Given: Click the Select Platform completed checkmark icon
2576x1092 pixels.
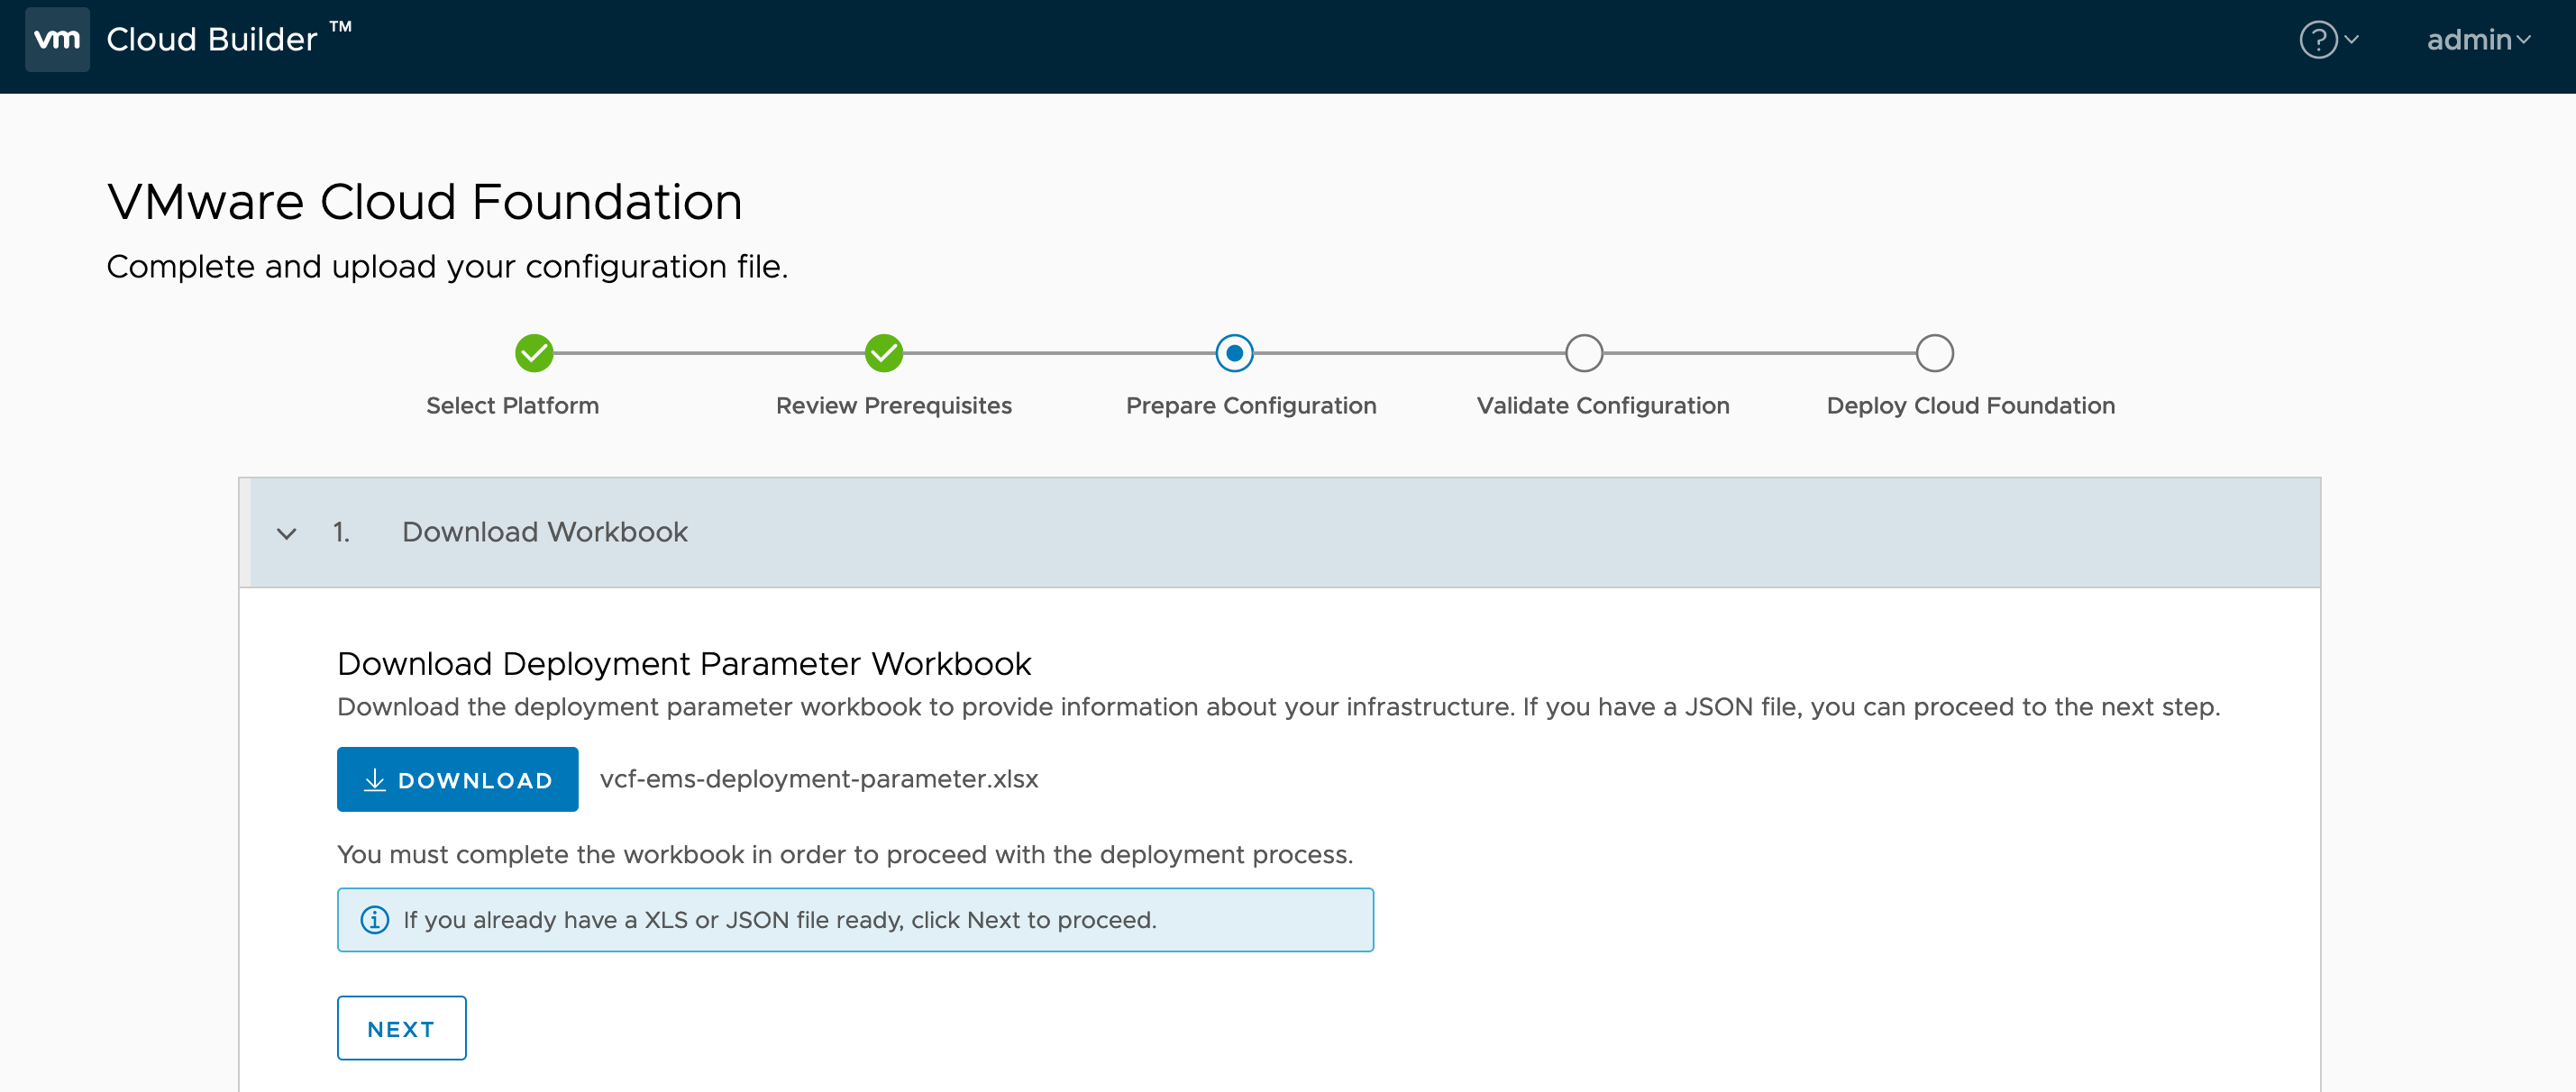Looking at the screenshot, I should pos(533,351).
